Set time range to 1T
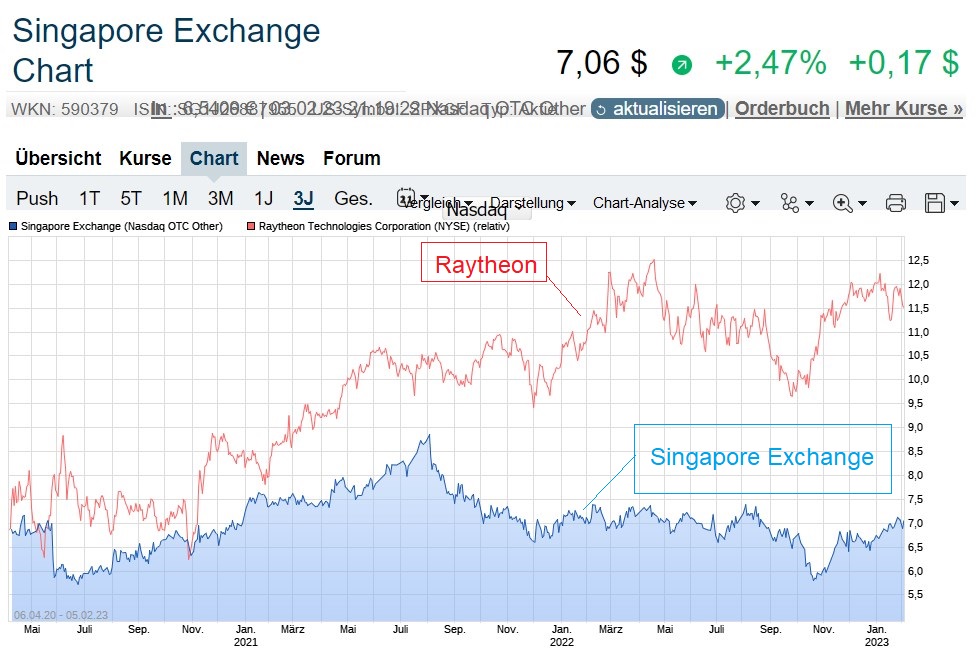The width and height of the screenshot is (977, 650). (x=89, y=198)
